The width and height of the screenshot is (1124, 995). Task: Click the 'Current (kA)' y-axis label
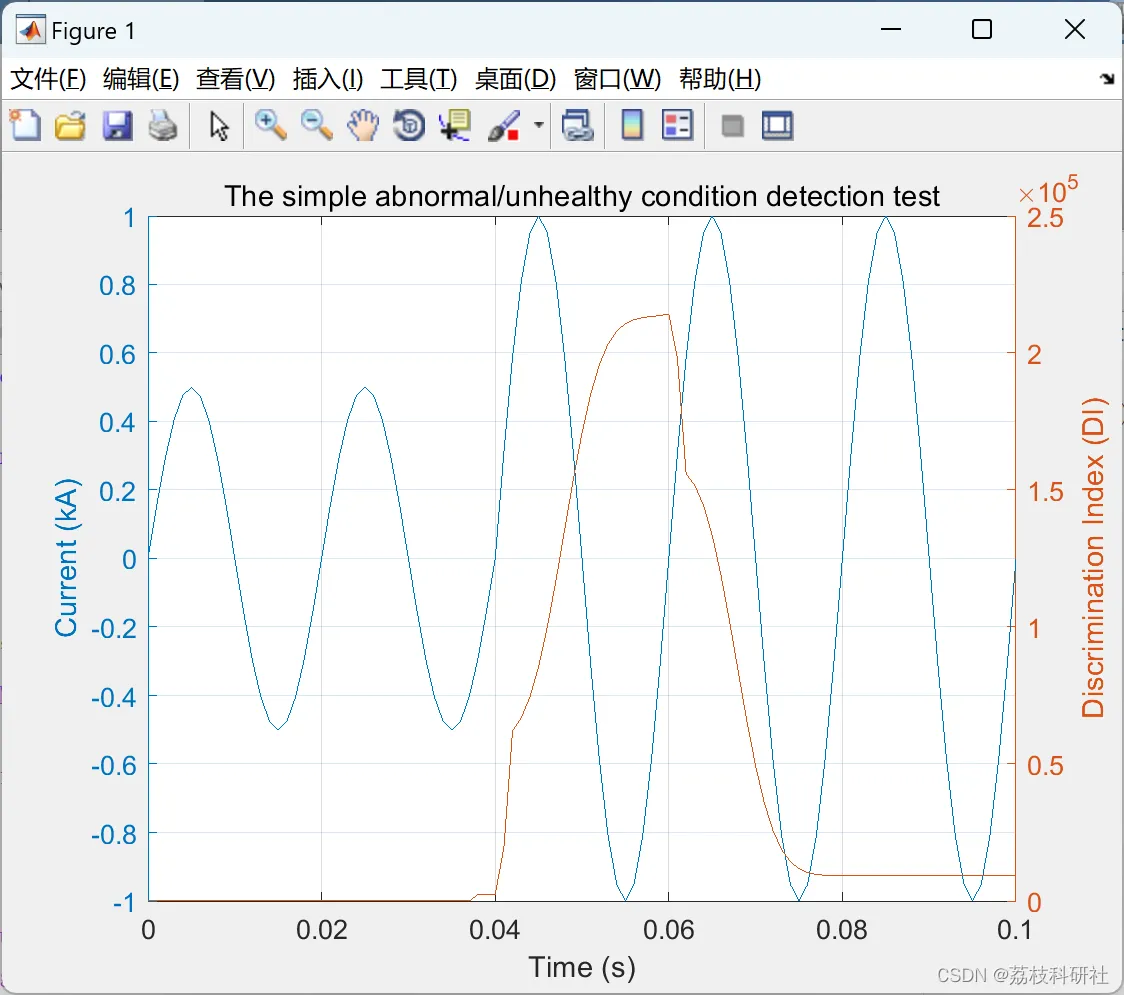66,558
